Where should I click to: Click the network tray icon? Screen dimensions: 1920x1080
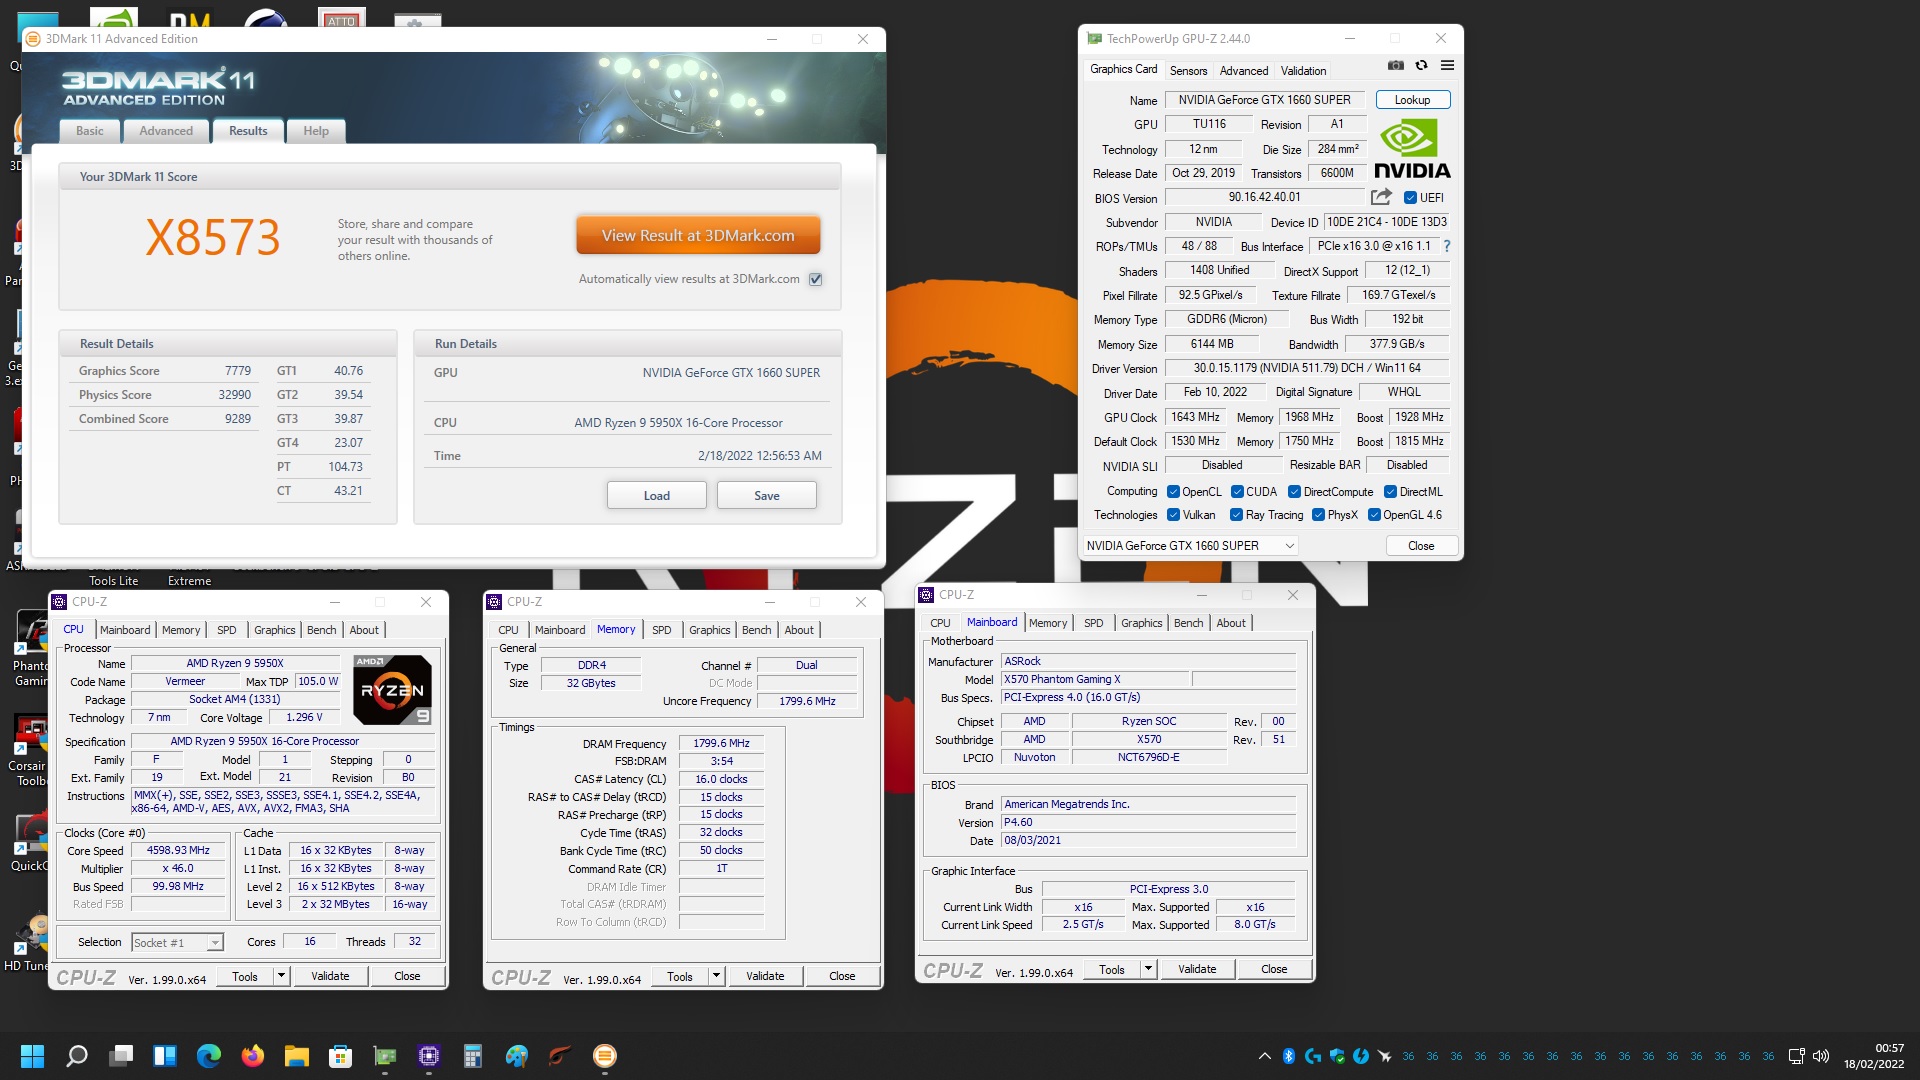pyautogui.click(x=1797, y=1056)
